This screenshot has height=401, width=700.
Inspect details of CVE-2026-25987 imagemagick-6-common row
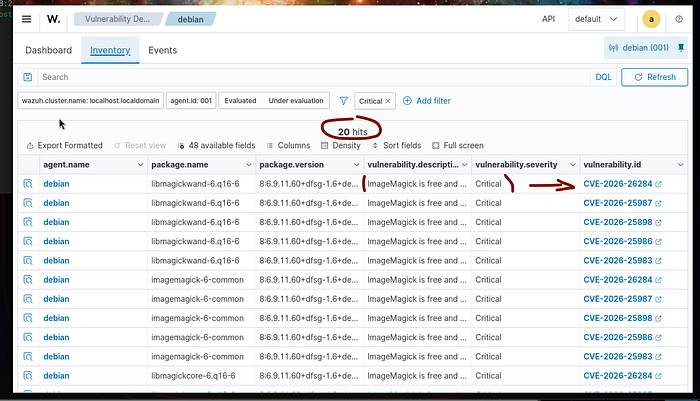[x=28, y=299]
